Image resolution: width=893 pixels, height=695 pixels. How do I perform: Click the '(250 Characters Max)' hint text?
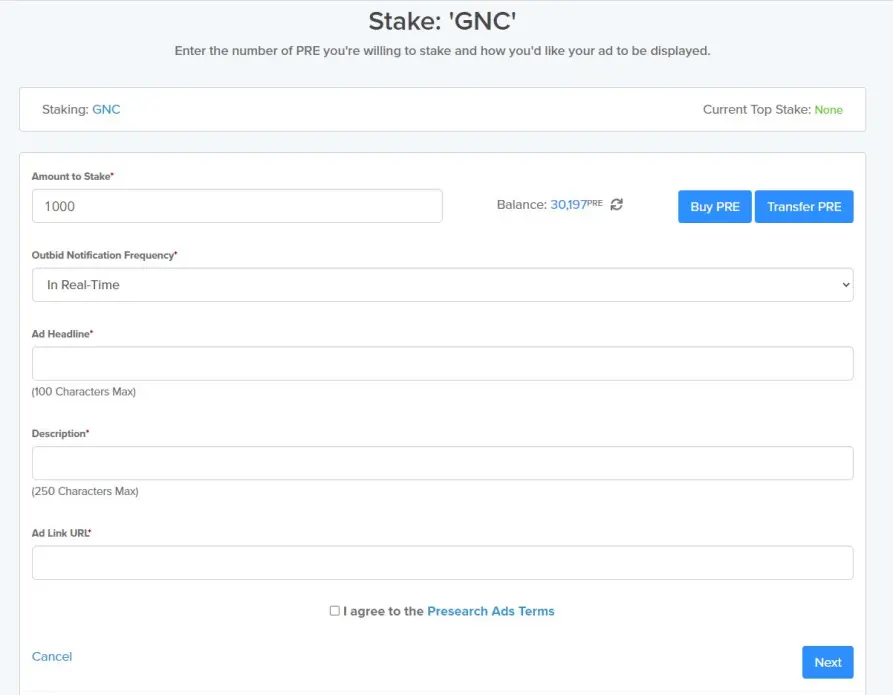[x=85, y=491]
